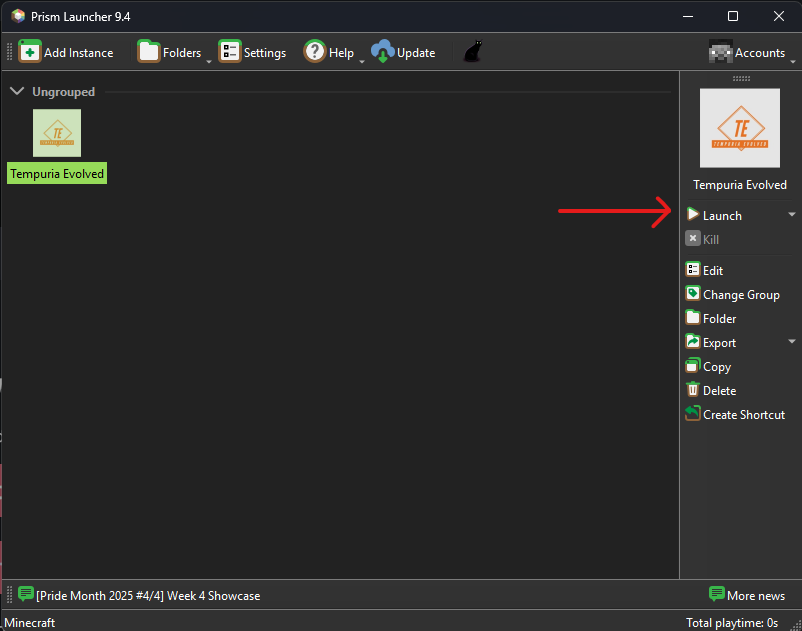Viewport: 802px width, 631px height.
Task: Open the Launch dropdown arrow
Action: [792, 214]
